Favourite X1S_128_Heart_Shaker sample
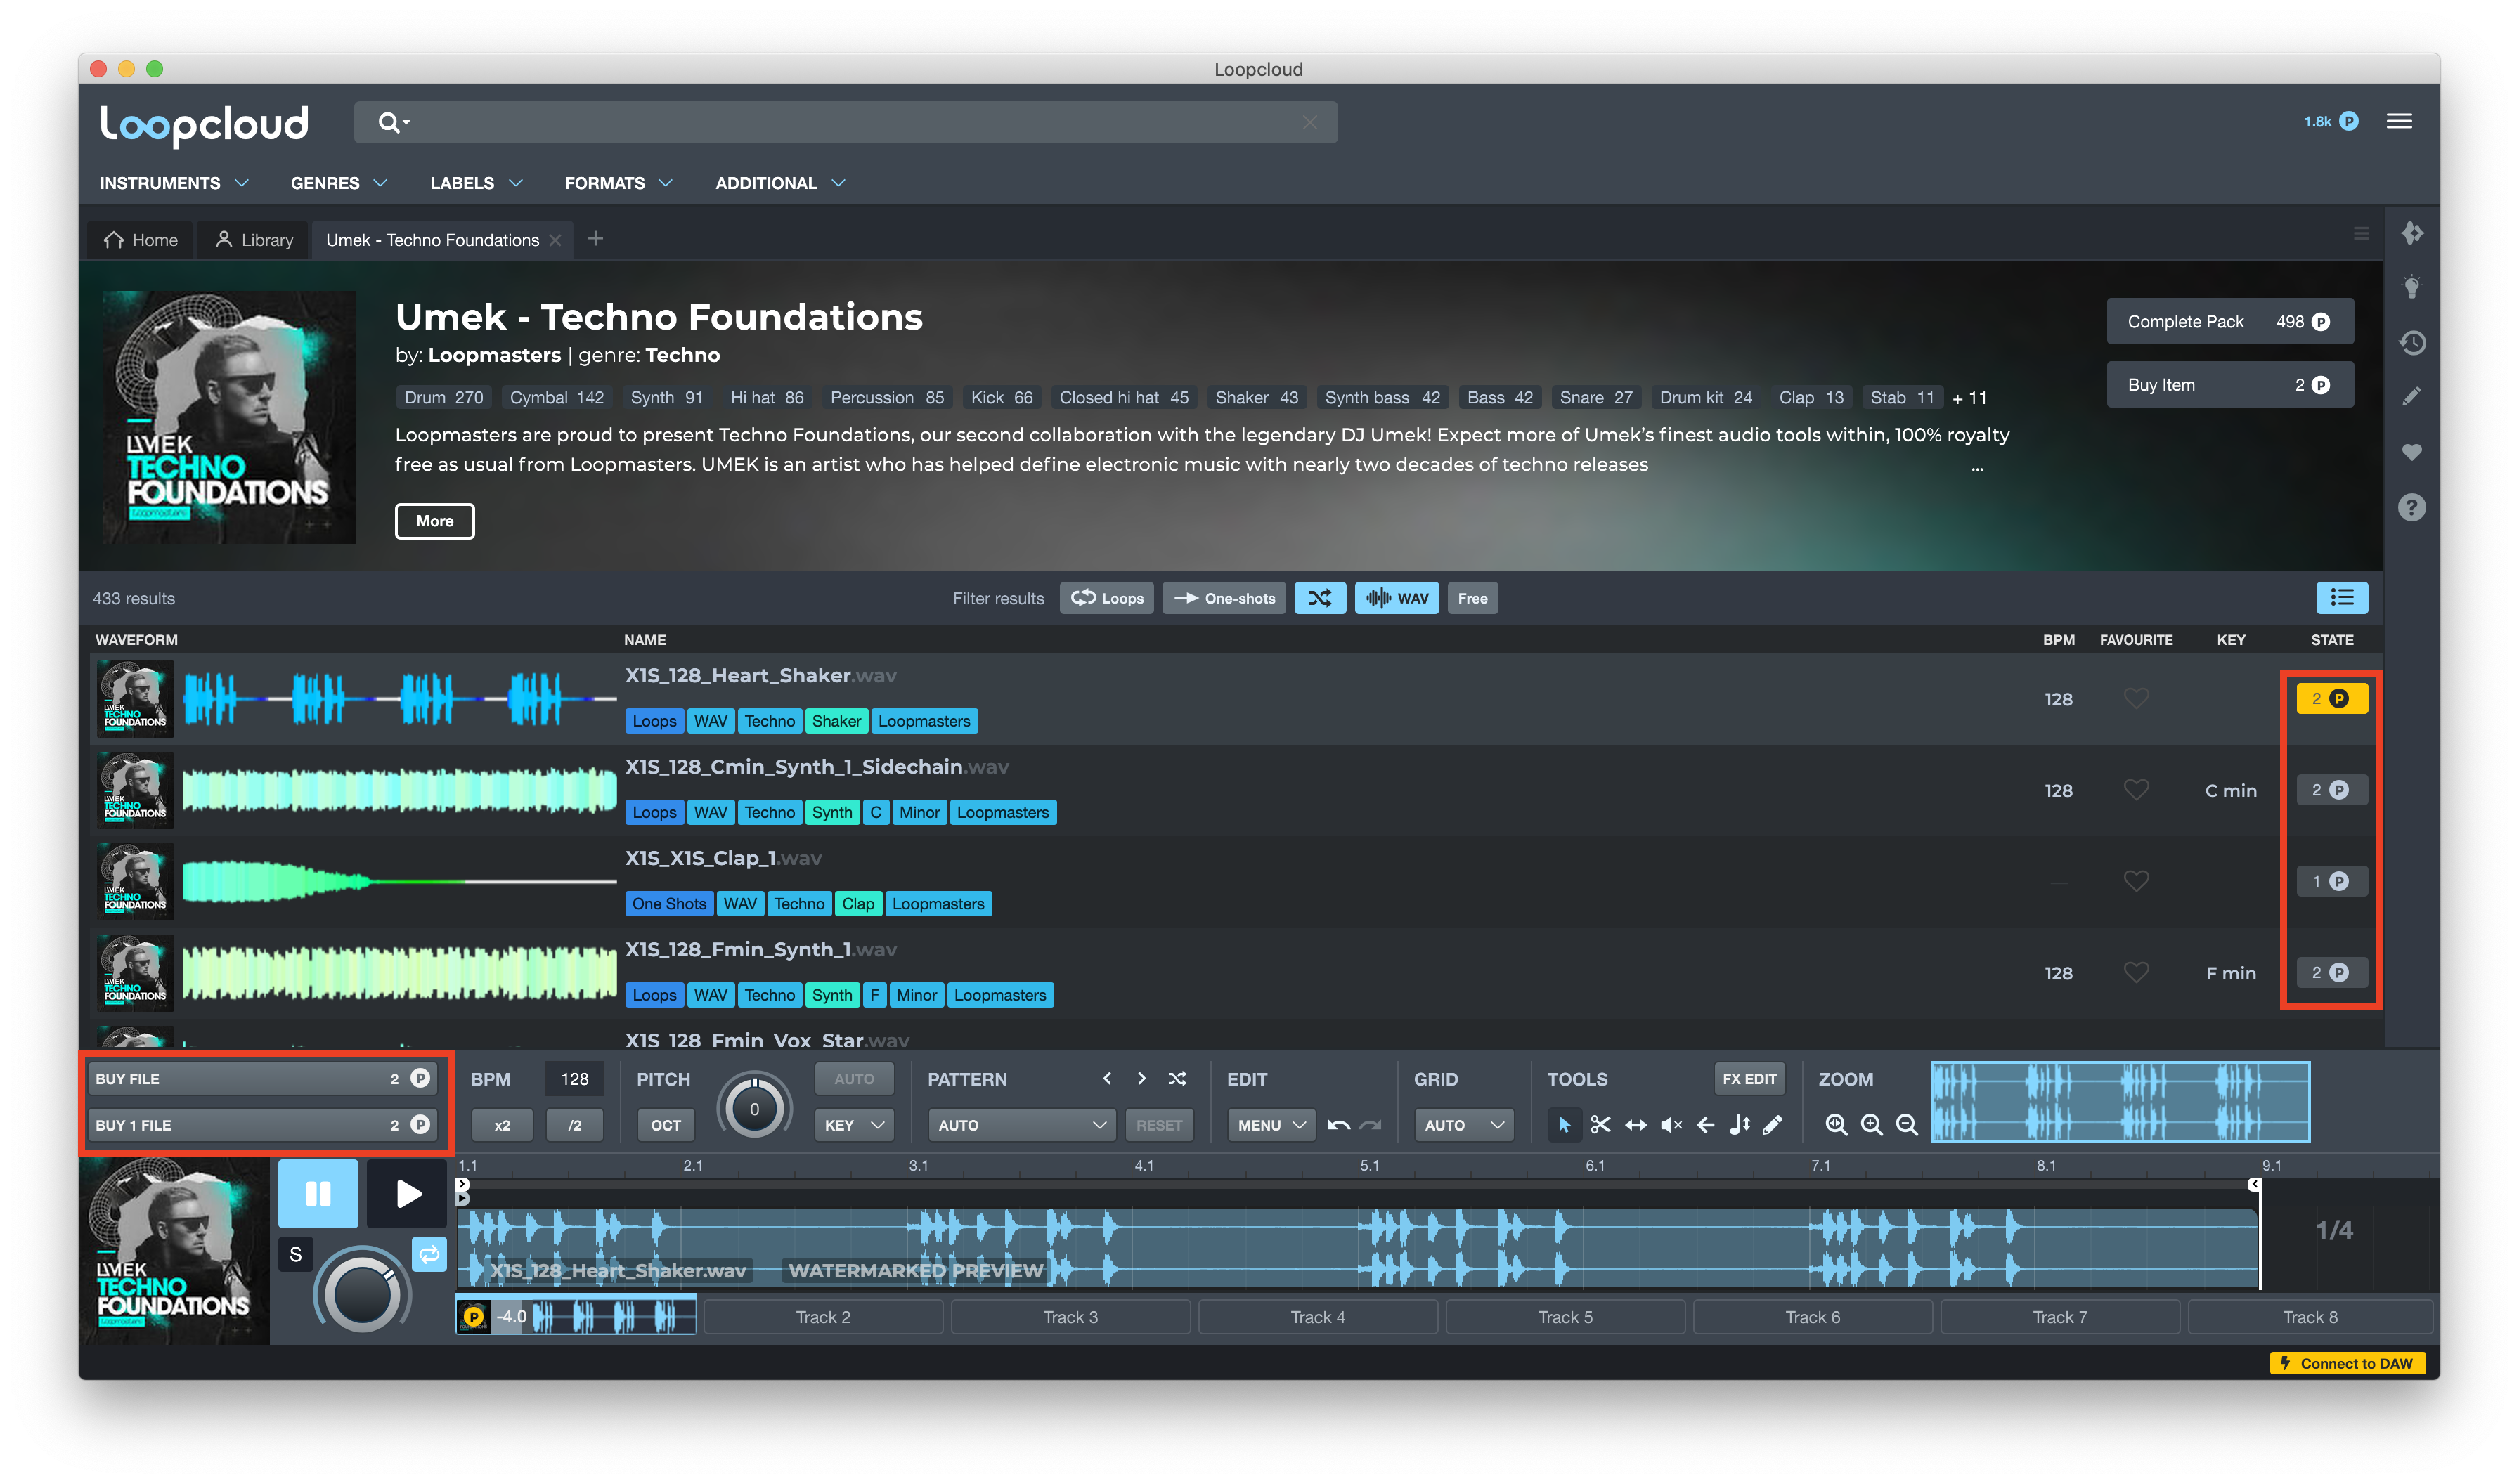The width and height of the screenshot is (2519, 1484). tap(2135, 699)
